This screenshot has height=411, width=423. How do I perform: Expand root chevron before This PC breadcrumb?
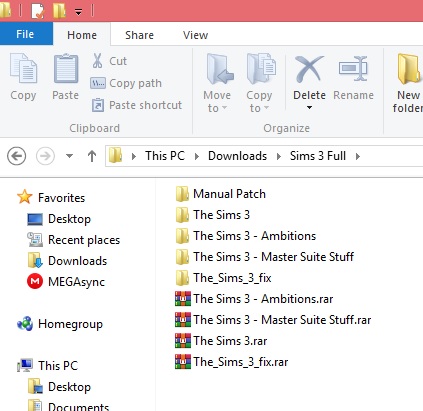click(134, 156)
